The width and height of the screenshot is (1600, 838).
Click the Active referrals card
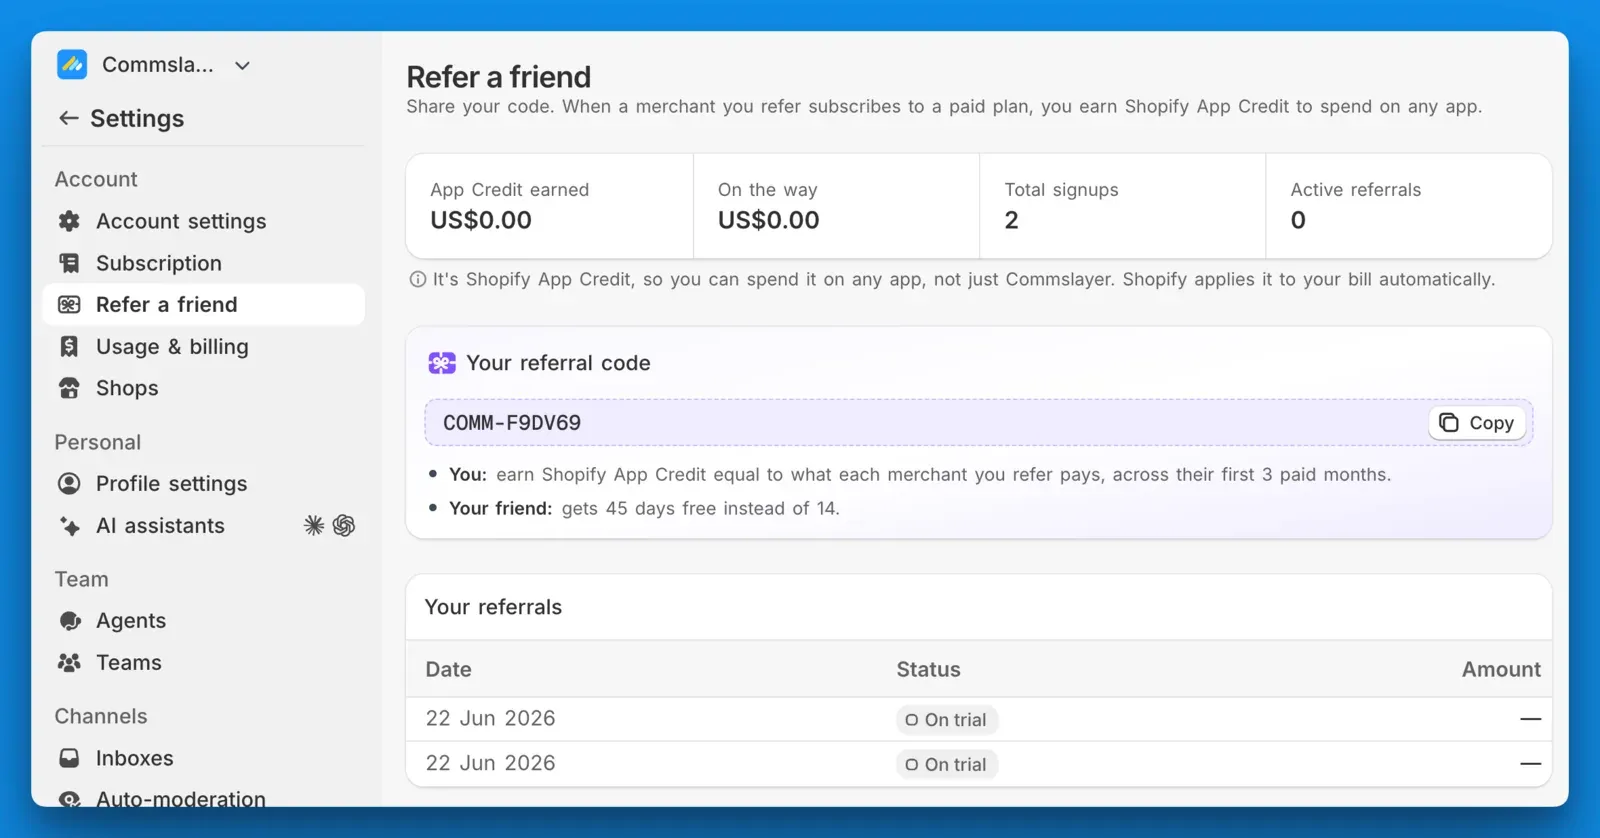click(x=1409, y=206)
